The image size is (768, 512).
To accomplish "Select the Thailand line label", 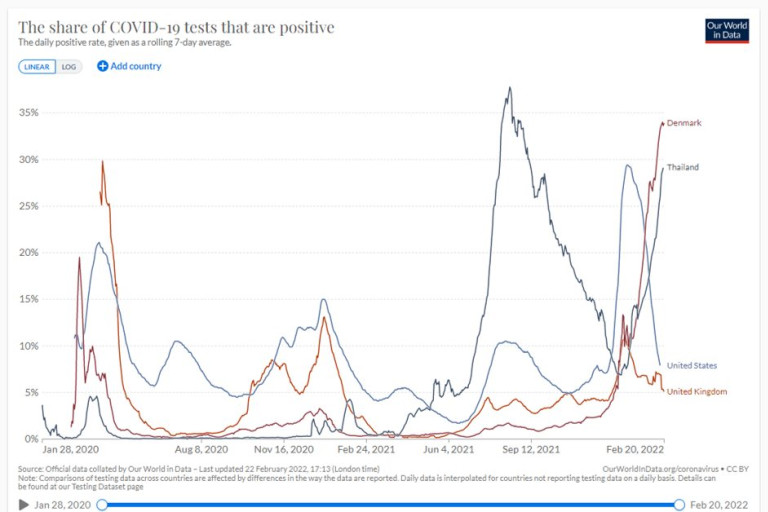I will pos(683,167).
